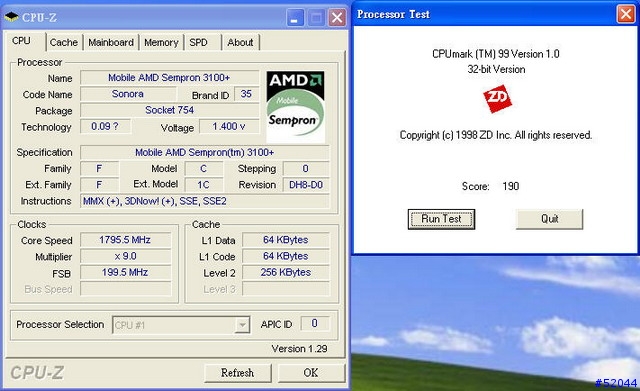Click the red ZD logo in Processor Test
This screenshot has height=391, width=640.
click(x=497, y=98)
